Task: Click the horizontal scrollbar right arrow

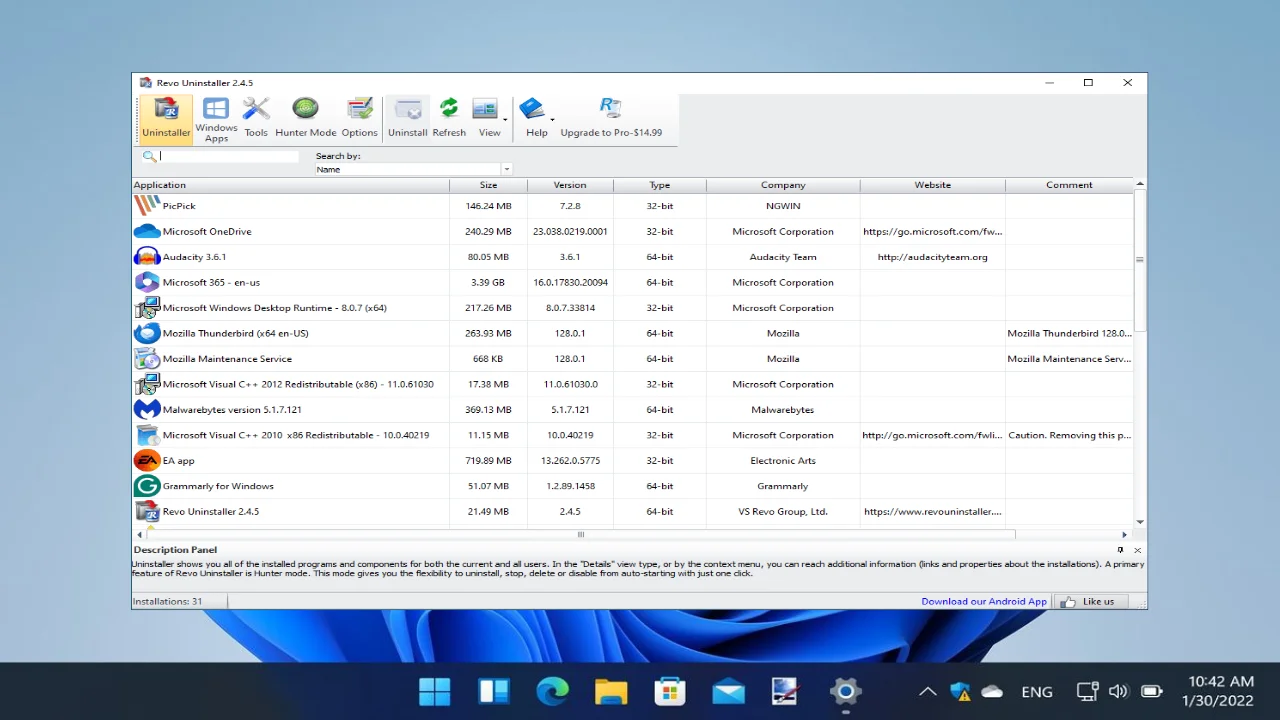Action: pyautogui.click(x=1124, y=534)
